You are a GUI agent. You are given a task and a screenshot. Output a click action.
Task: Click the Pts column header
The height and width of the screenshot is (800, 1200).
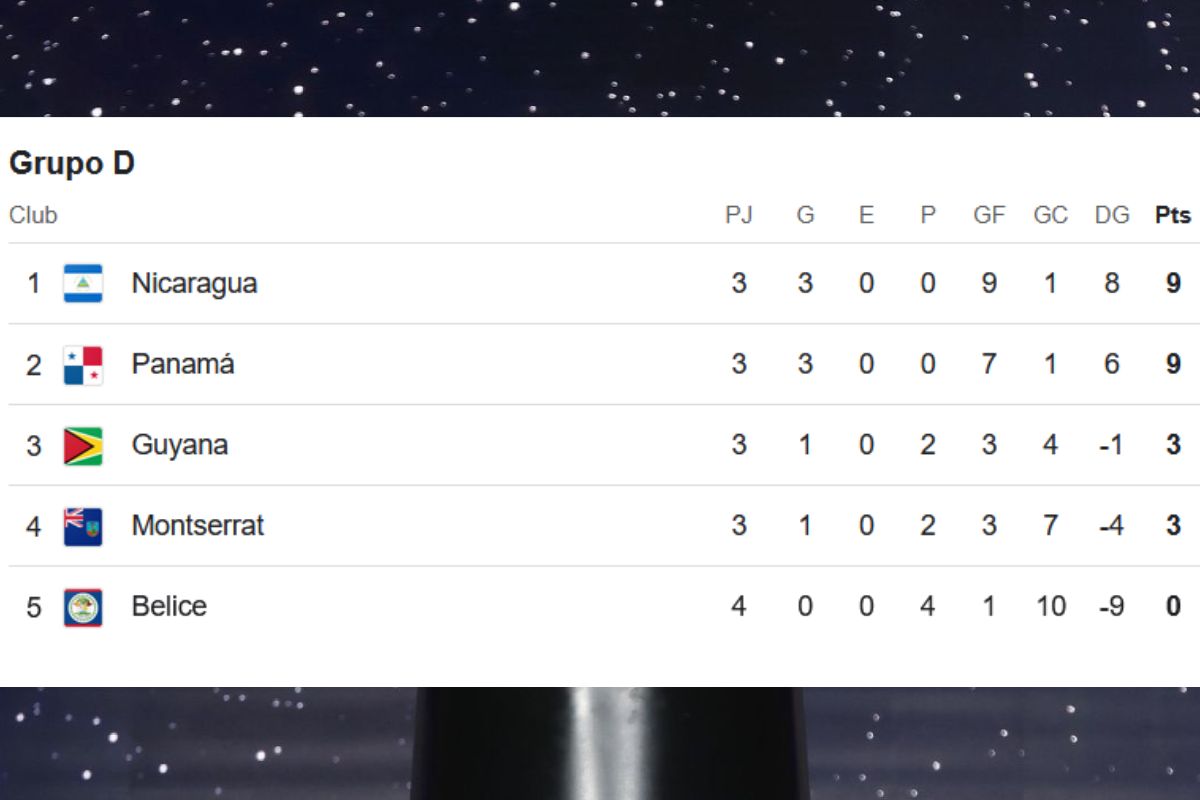[1173, 215]
